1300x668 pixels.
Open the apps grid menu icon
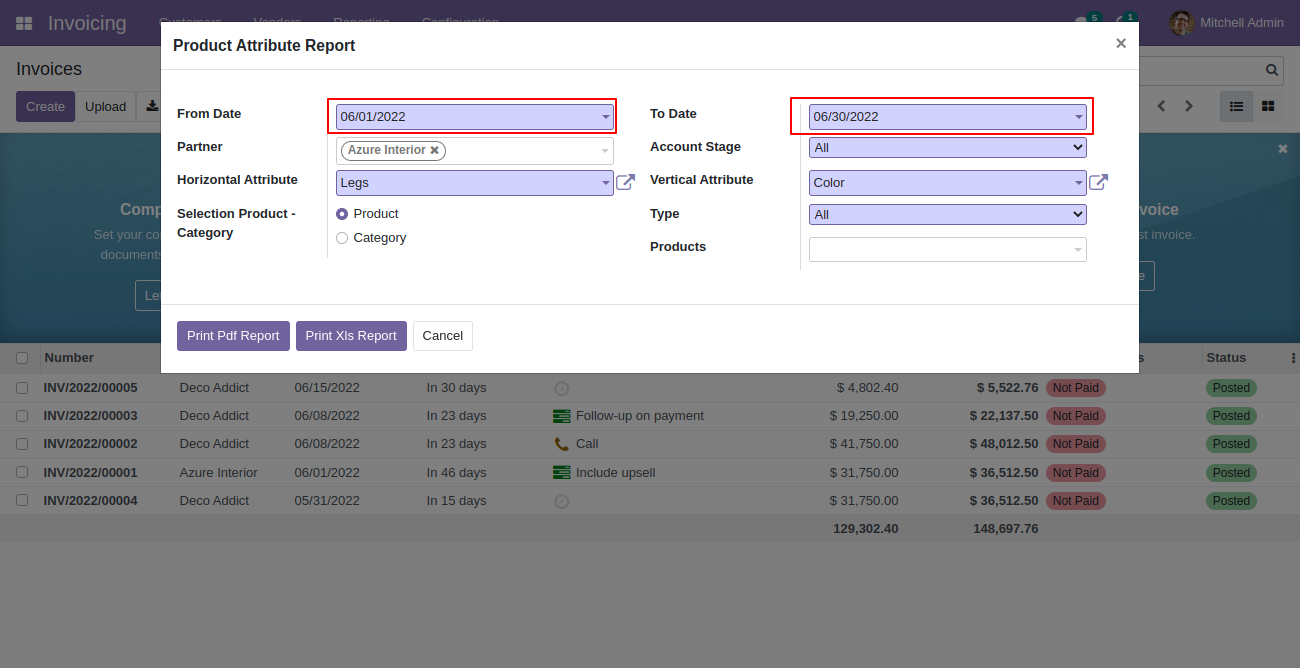tap(24, 23)
